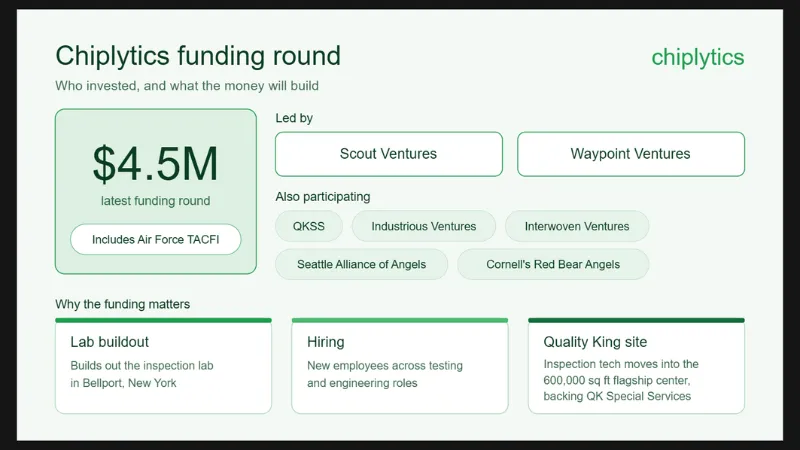Open the Lab buildout card heading
800x450 pixels.
click(x=110, y=342)
